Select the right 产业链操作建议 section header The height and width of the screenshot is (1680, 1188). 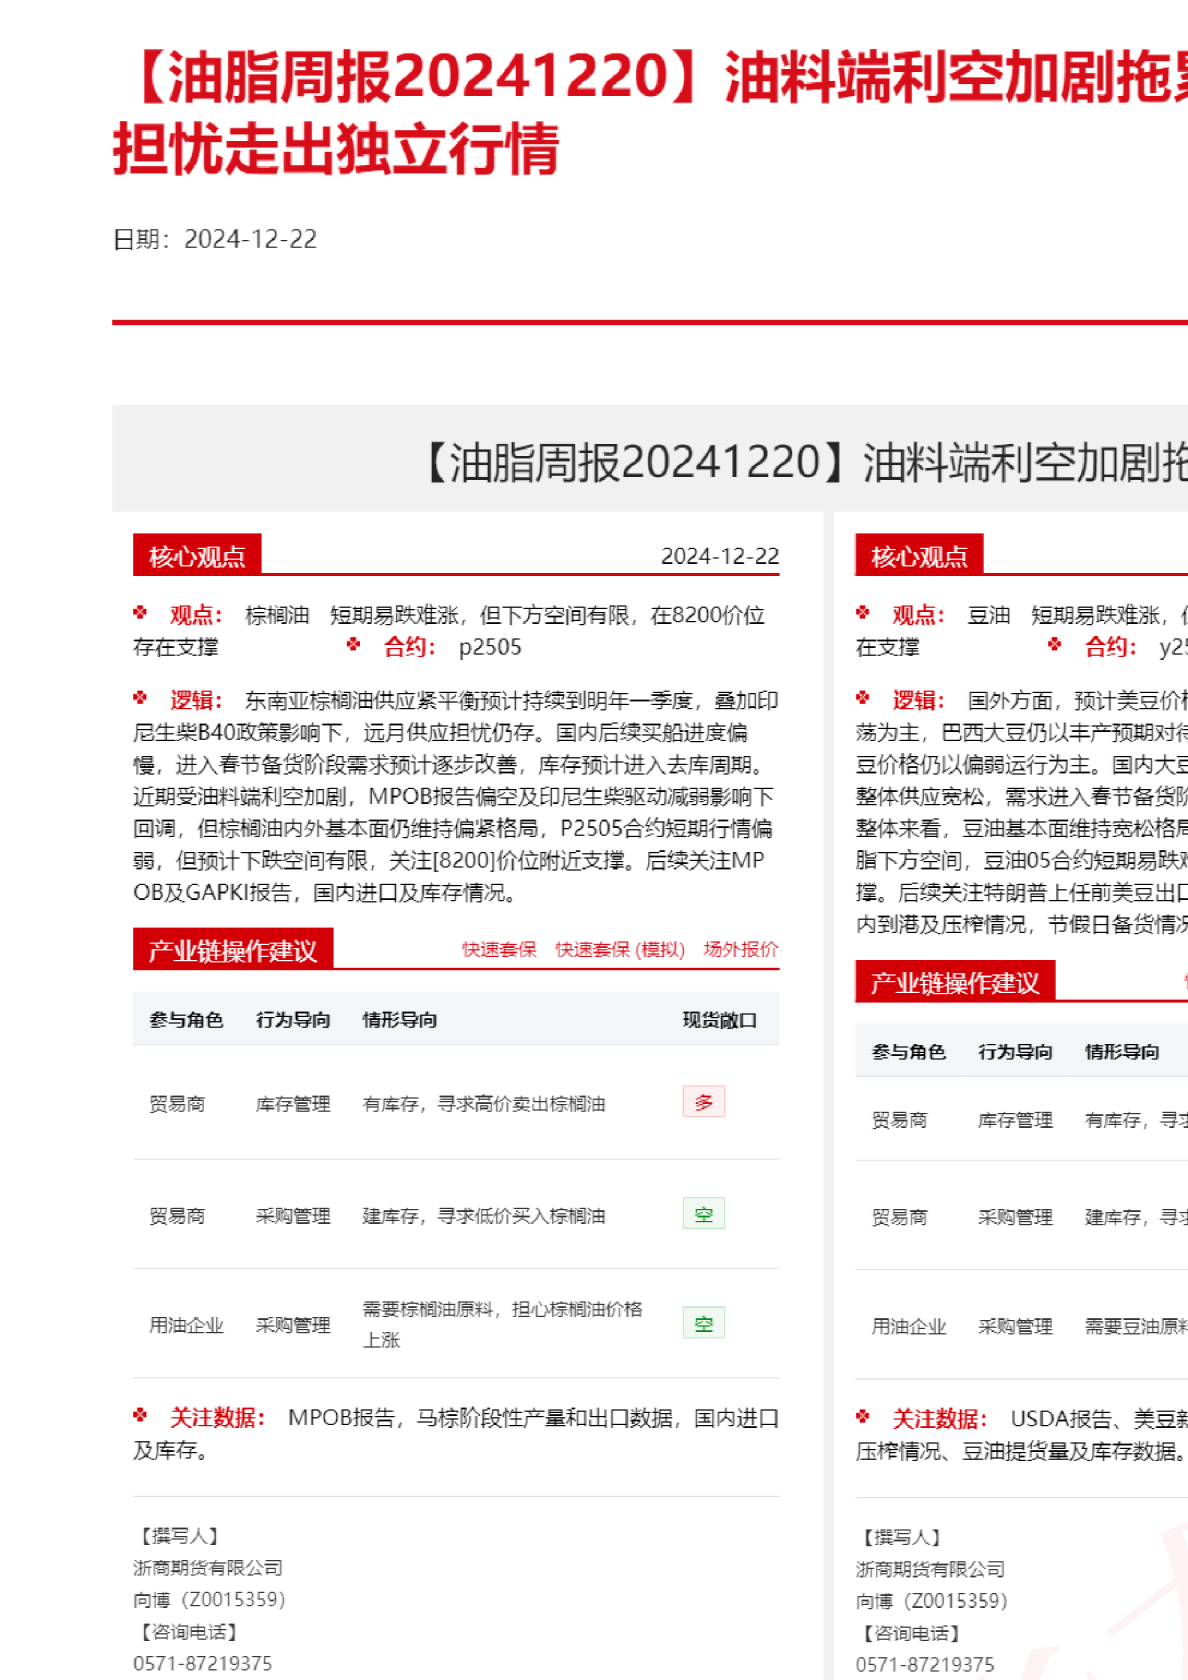(955, 983)
